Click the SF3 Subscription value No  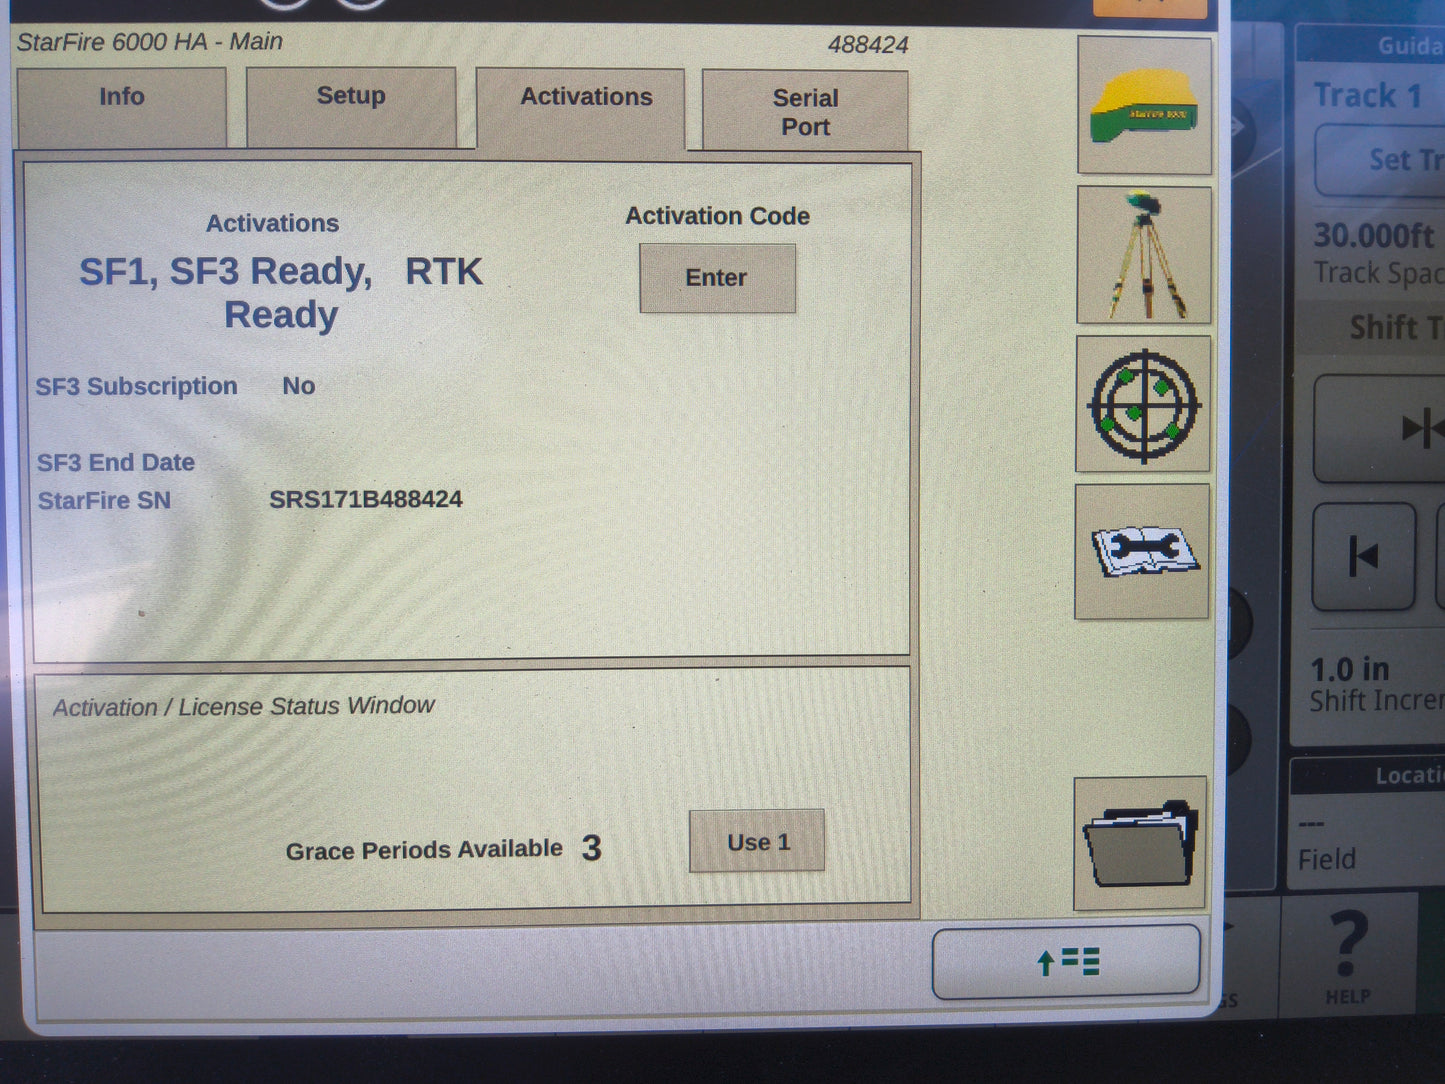click(x=298, y=386)
